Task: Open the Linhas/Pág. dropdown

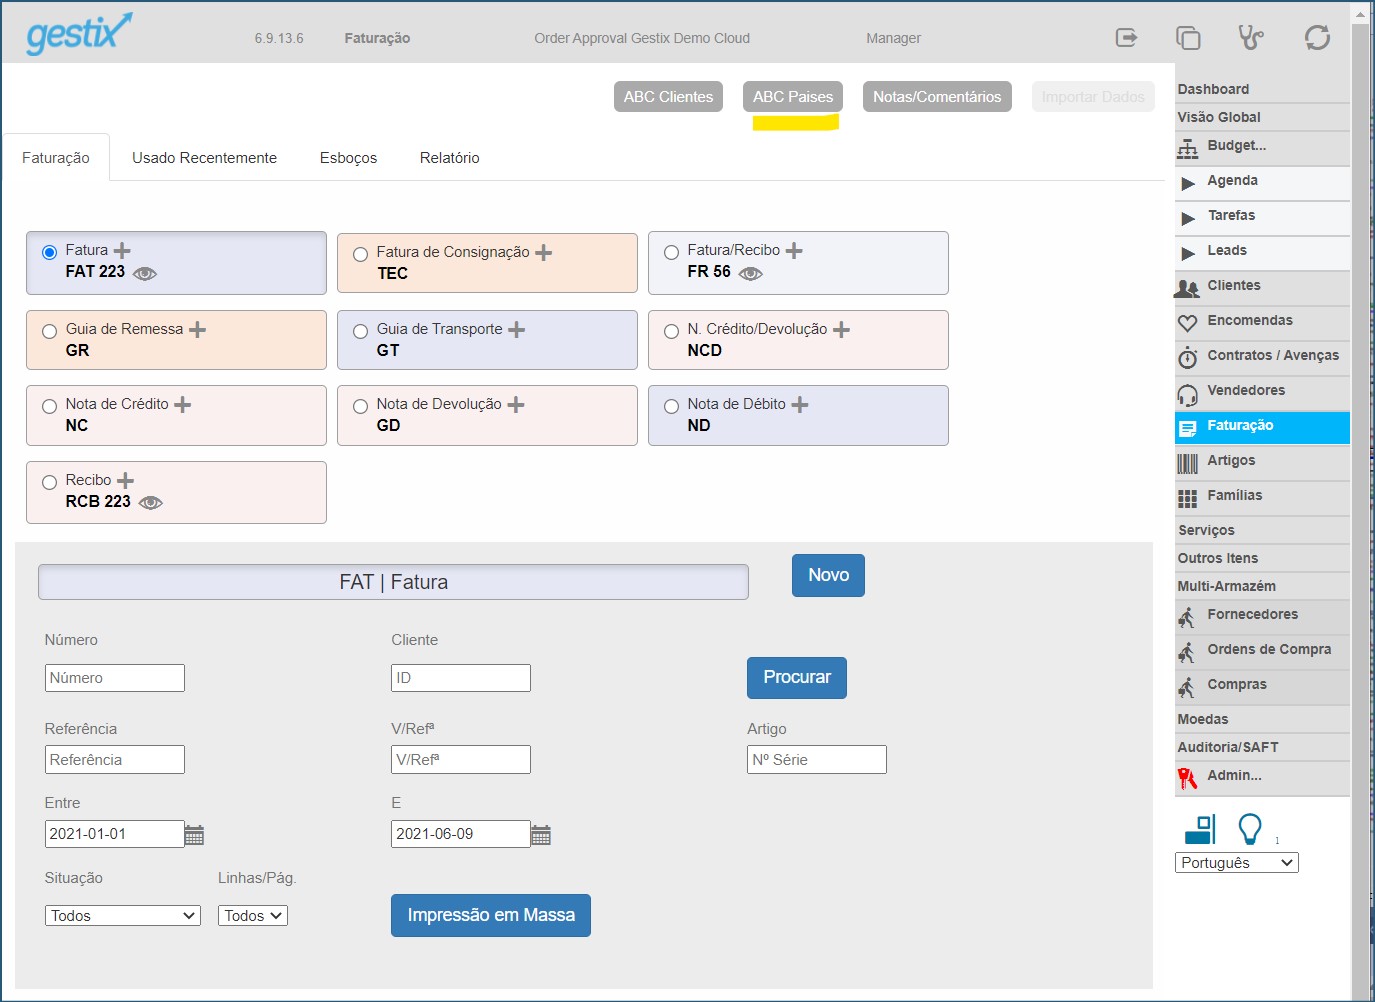Action: [253, 916]
